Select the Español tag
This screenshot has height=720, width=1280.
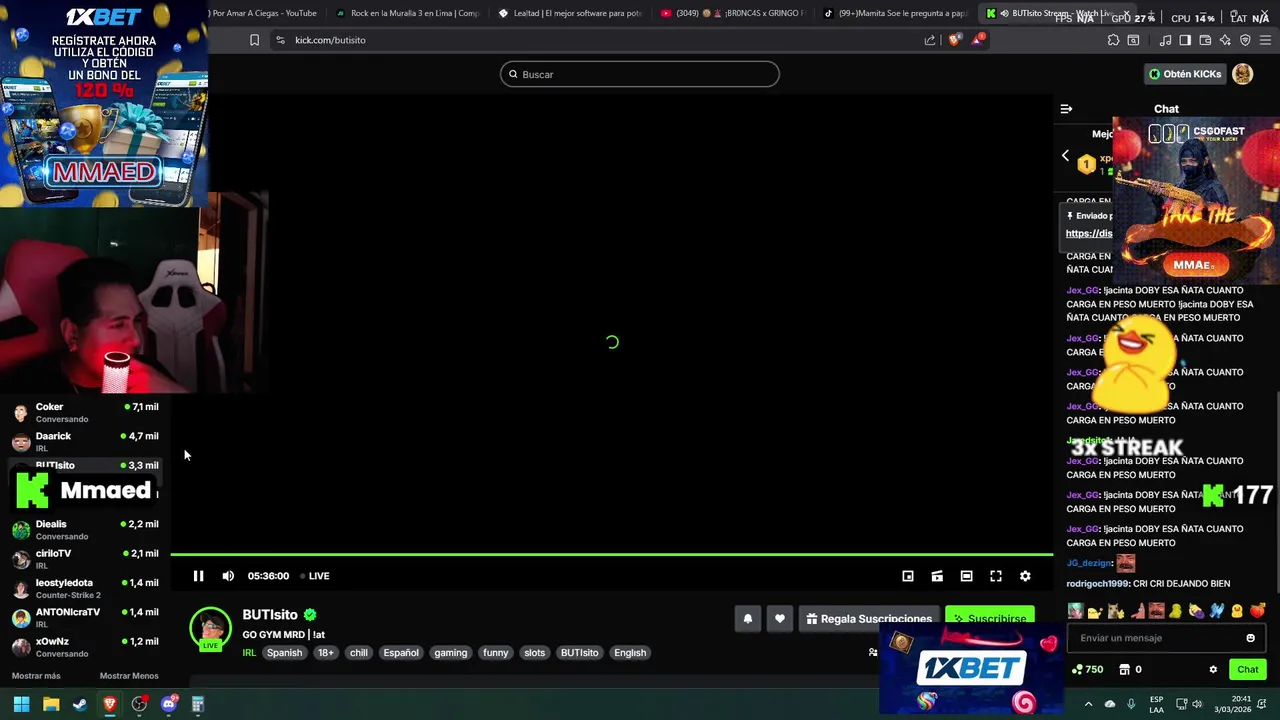point(401,653)
